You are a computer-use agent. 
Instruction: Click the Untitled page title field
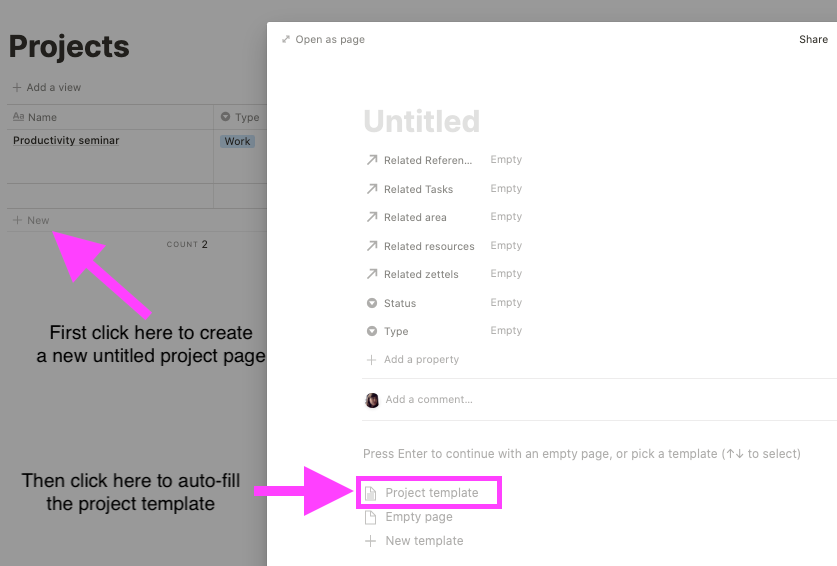421,122
